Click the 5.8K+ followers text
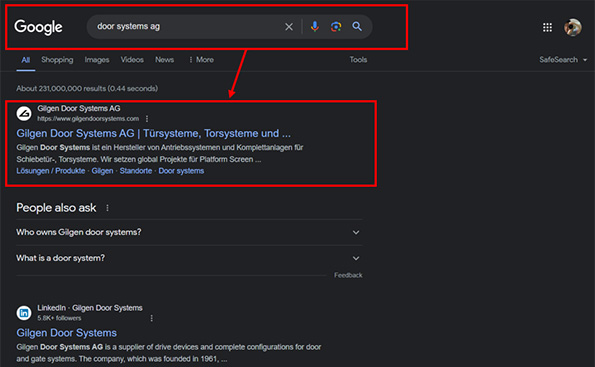Screen dimensions: 595x367 59,318
